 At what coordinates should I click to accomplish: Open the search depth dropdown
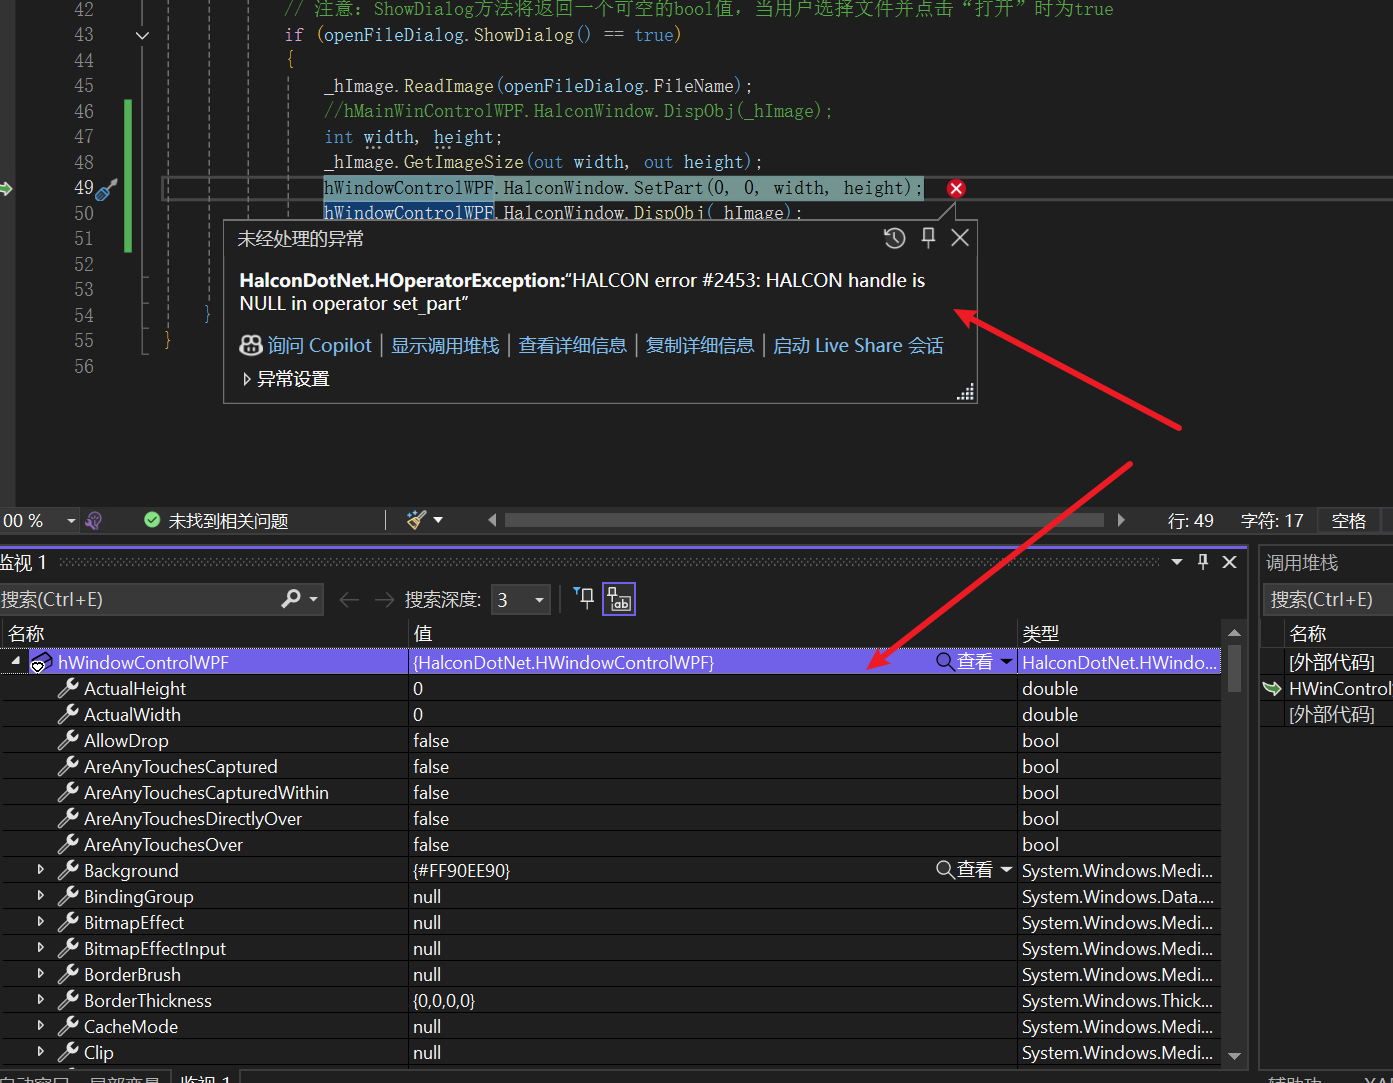coord(540,600)
